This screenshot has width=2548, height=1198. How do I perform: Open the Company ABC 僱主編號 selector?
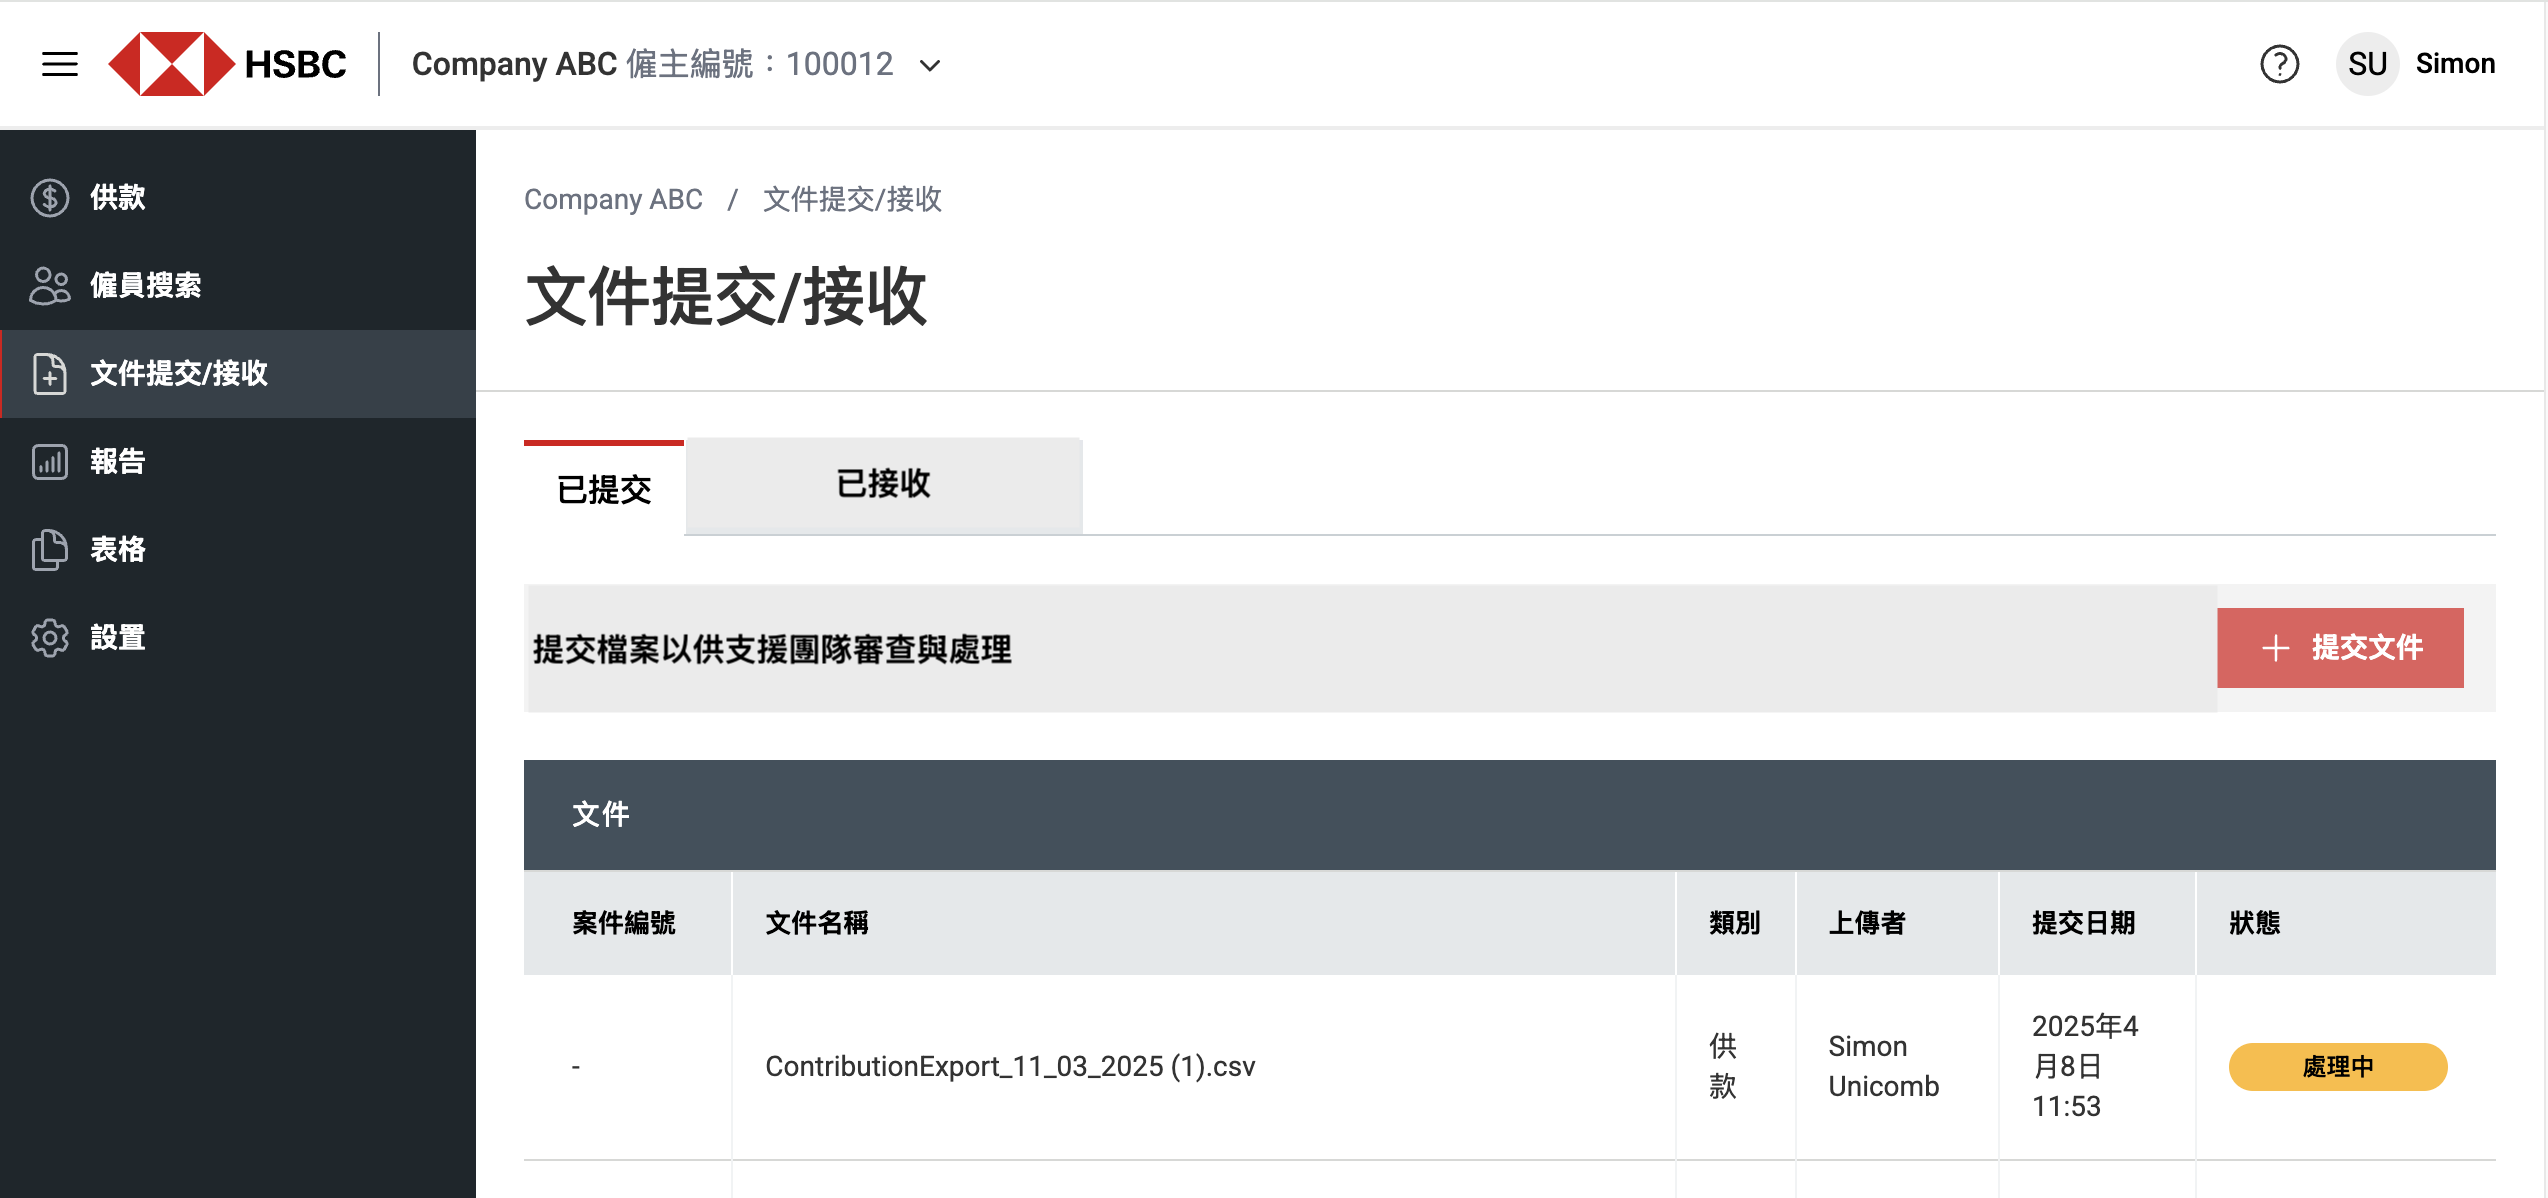[676, 64]
